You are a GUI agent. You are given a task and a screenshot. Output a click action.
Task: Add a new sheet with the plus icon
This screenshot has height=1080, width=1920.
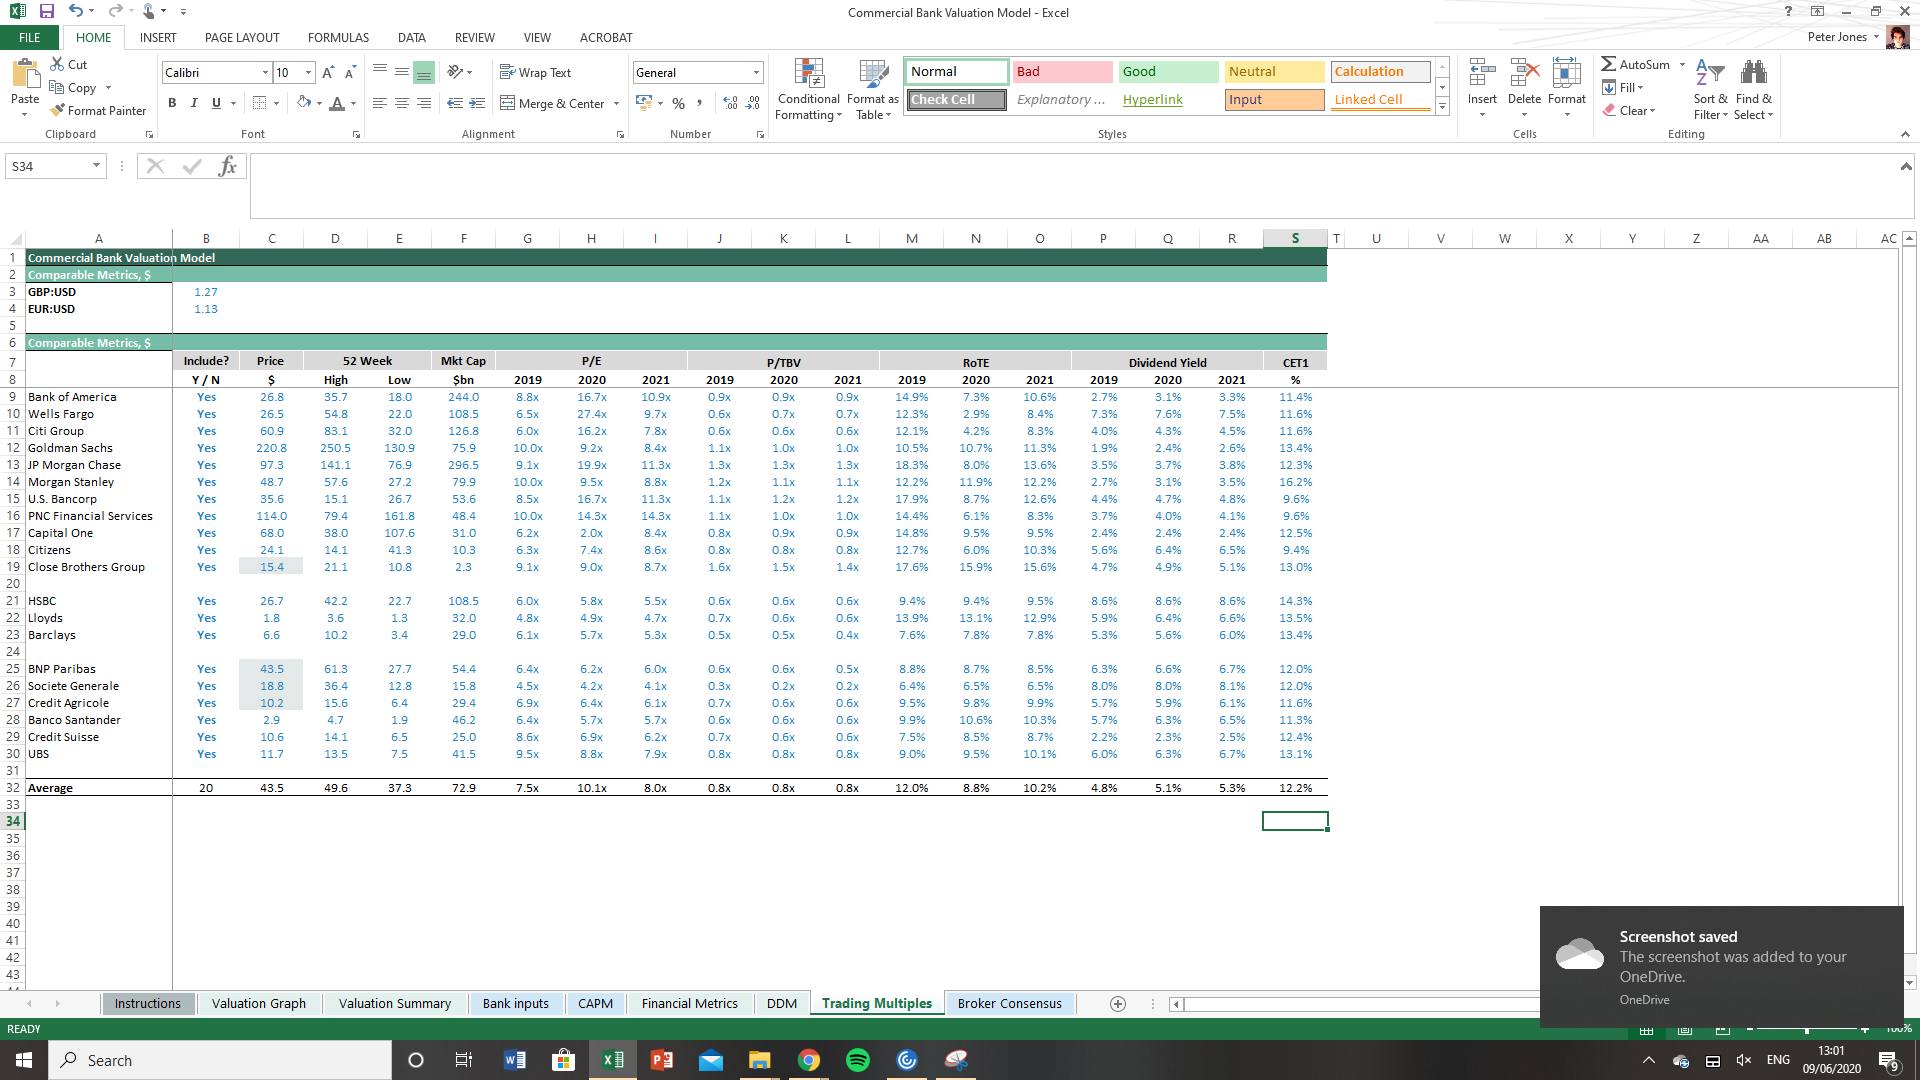(1118, 1004)
